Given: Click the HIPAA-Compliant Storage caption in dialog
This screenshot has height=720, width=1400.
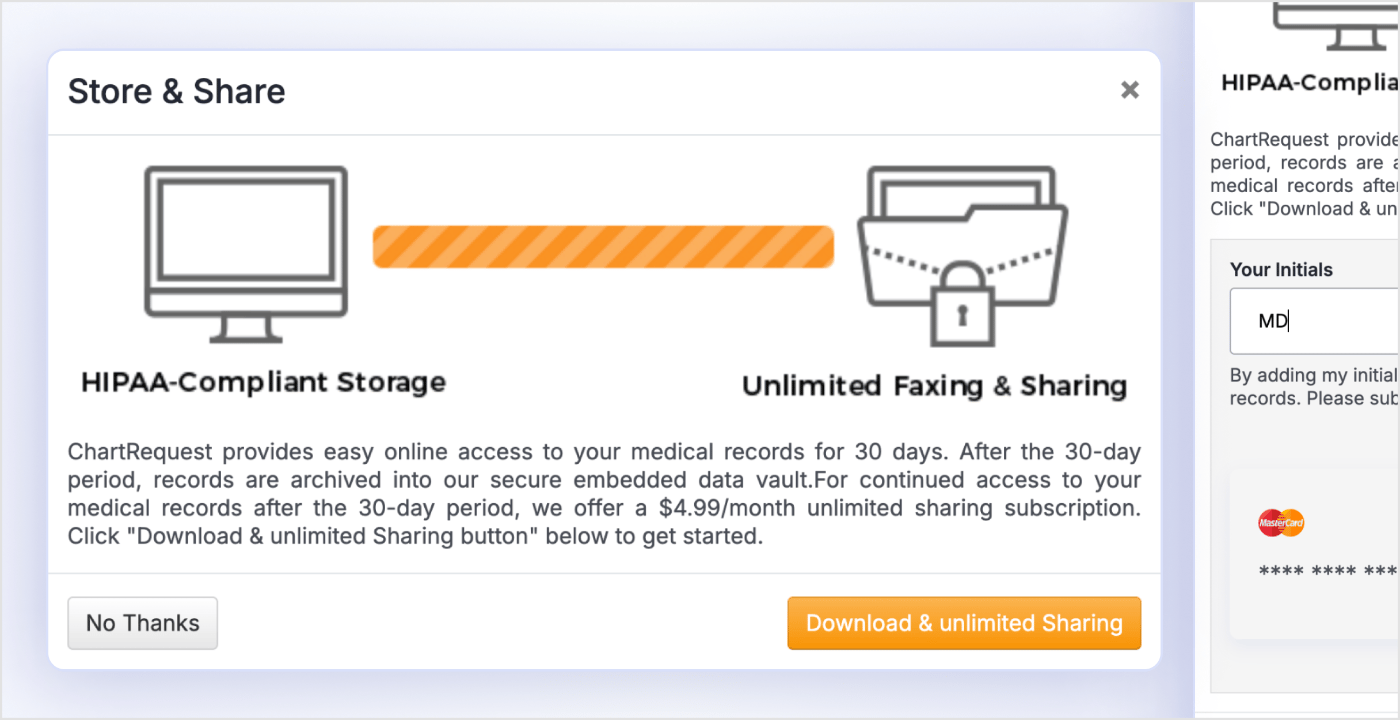Looking at the screenshot, I should click(x=263, y=382).
